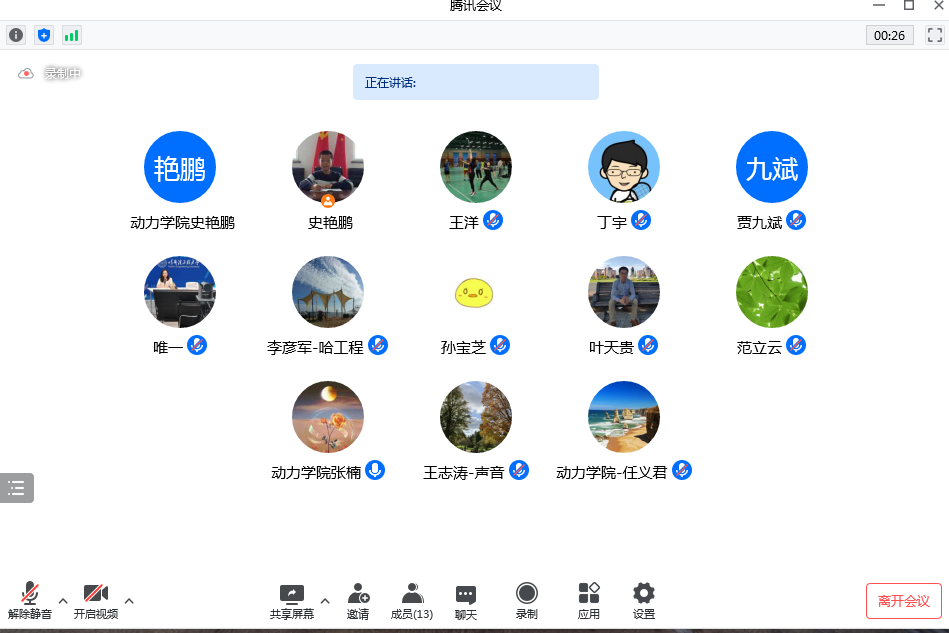Click the blue security shield icon
Screen dimensions: 949x633
44,35
